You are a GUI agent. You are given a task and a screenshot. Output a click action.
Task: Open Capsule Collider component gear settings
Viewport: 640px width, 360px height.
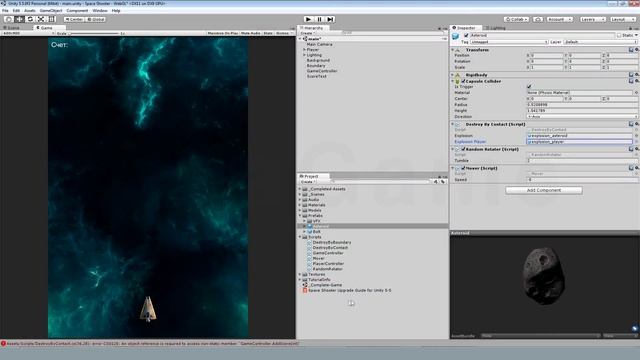(x=636, y=81)
